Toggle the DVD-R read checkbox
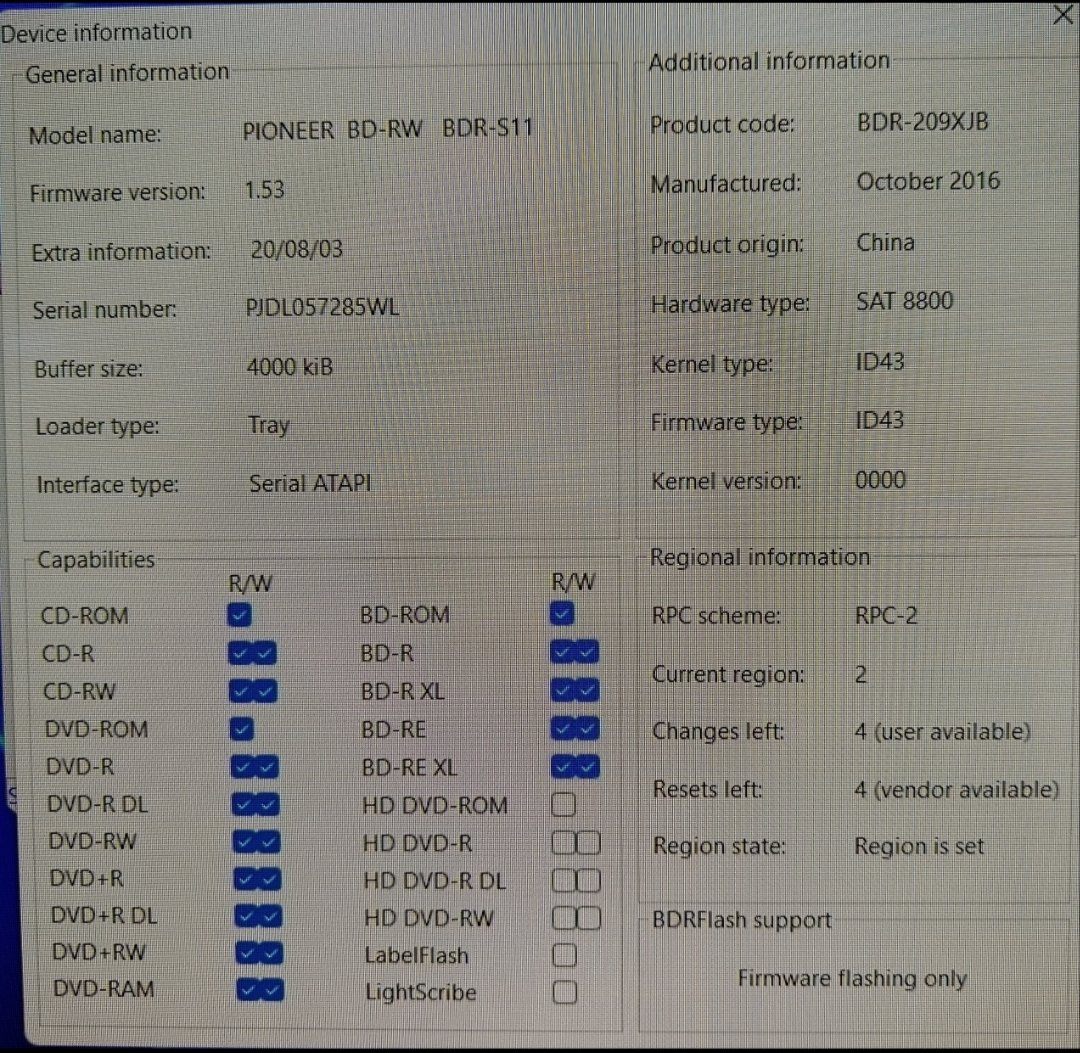 point(243,767)
